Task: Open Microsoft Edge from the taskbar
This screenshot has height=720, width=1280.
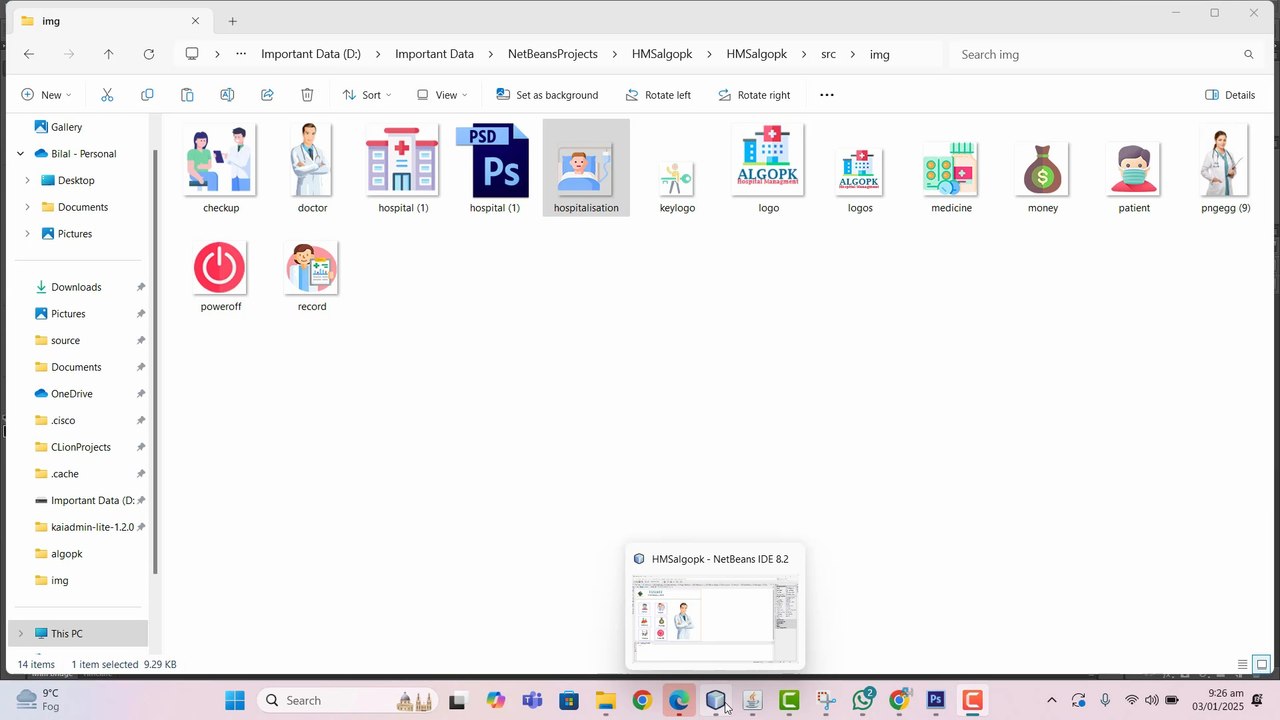Action: tap(679, 700)
